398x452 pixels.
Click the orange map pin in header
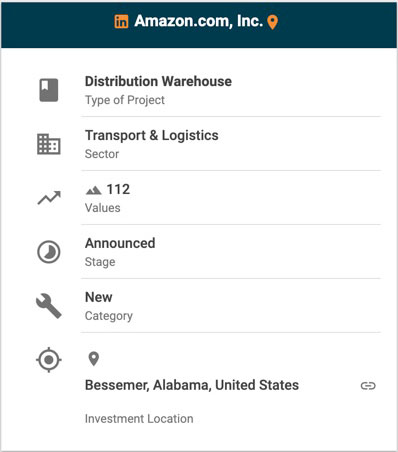point(273,22)
